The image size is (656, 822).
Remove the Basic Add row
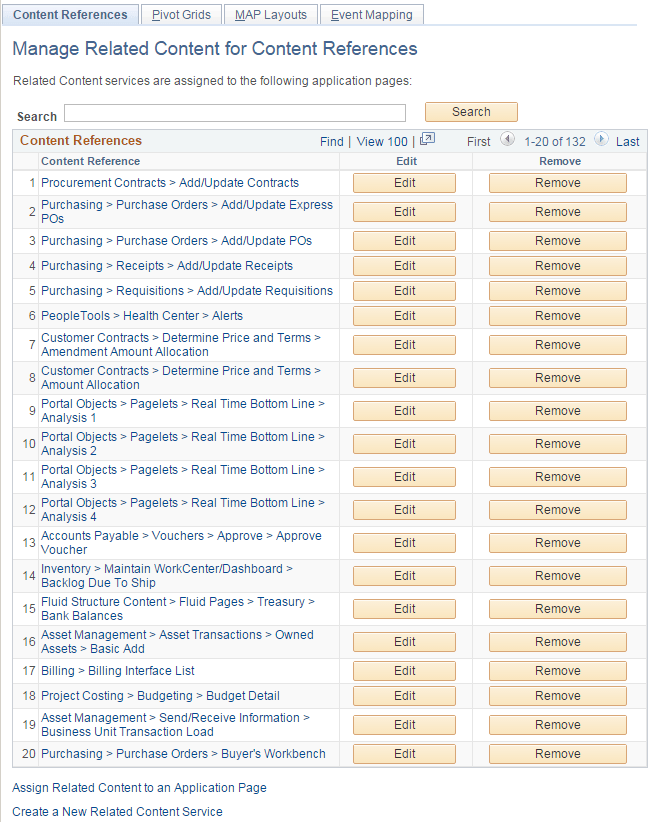[x=557, y=642]
